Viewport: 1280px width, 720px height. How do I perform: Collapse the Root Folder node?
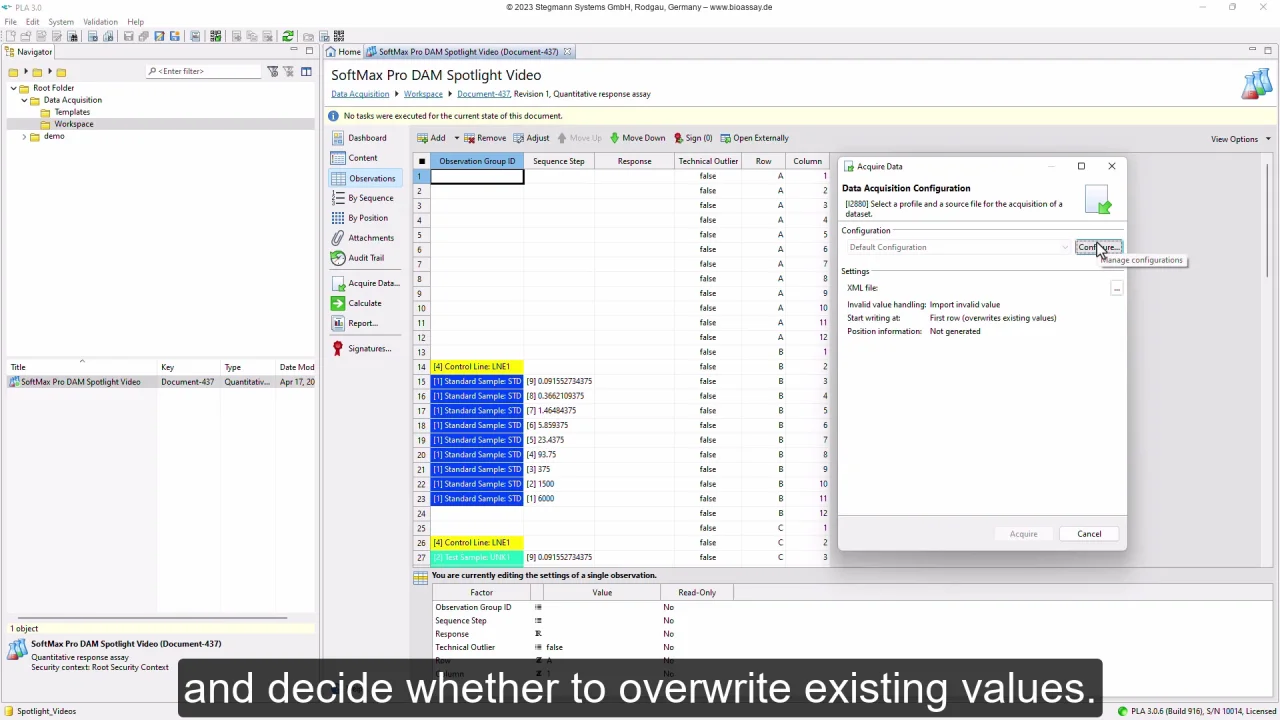click(13, 88)
